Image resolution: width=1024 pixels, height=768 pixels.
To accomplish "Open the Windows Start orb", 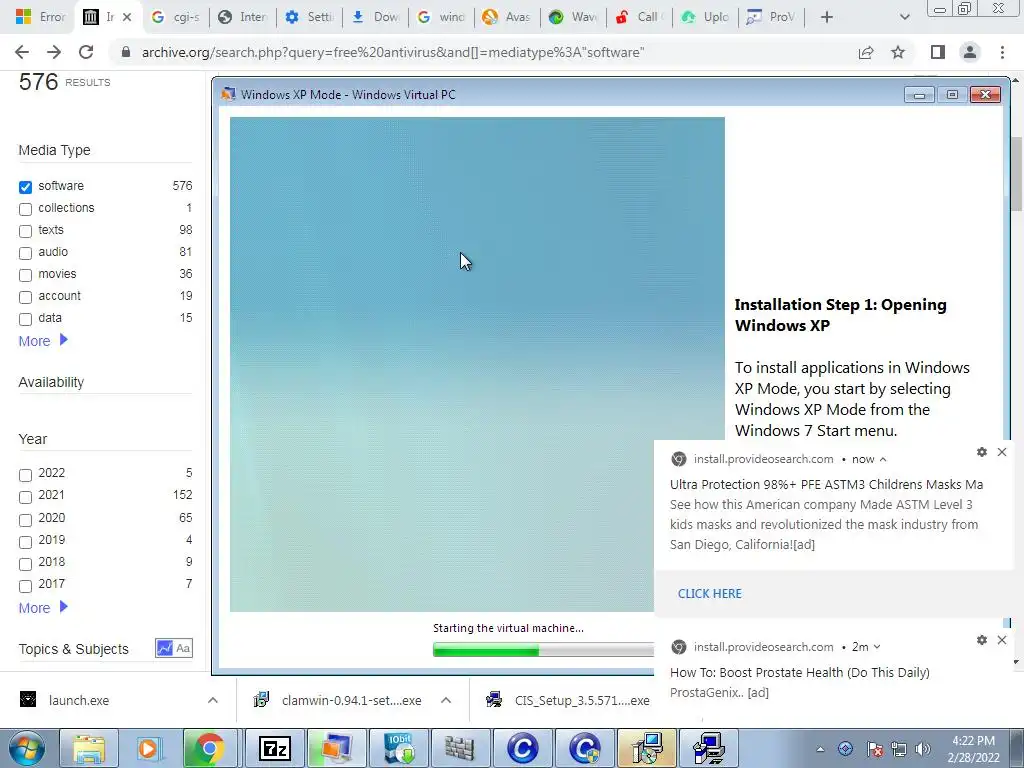I will tap(27, 748).
